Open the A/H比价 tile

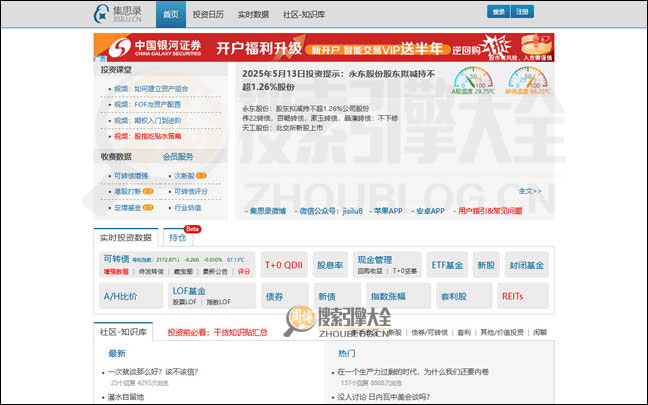[x=131, y=296]
